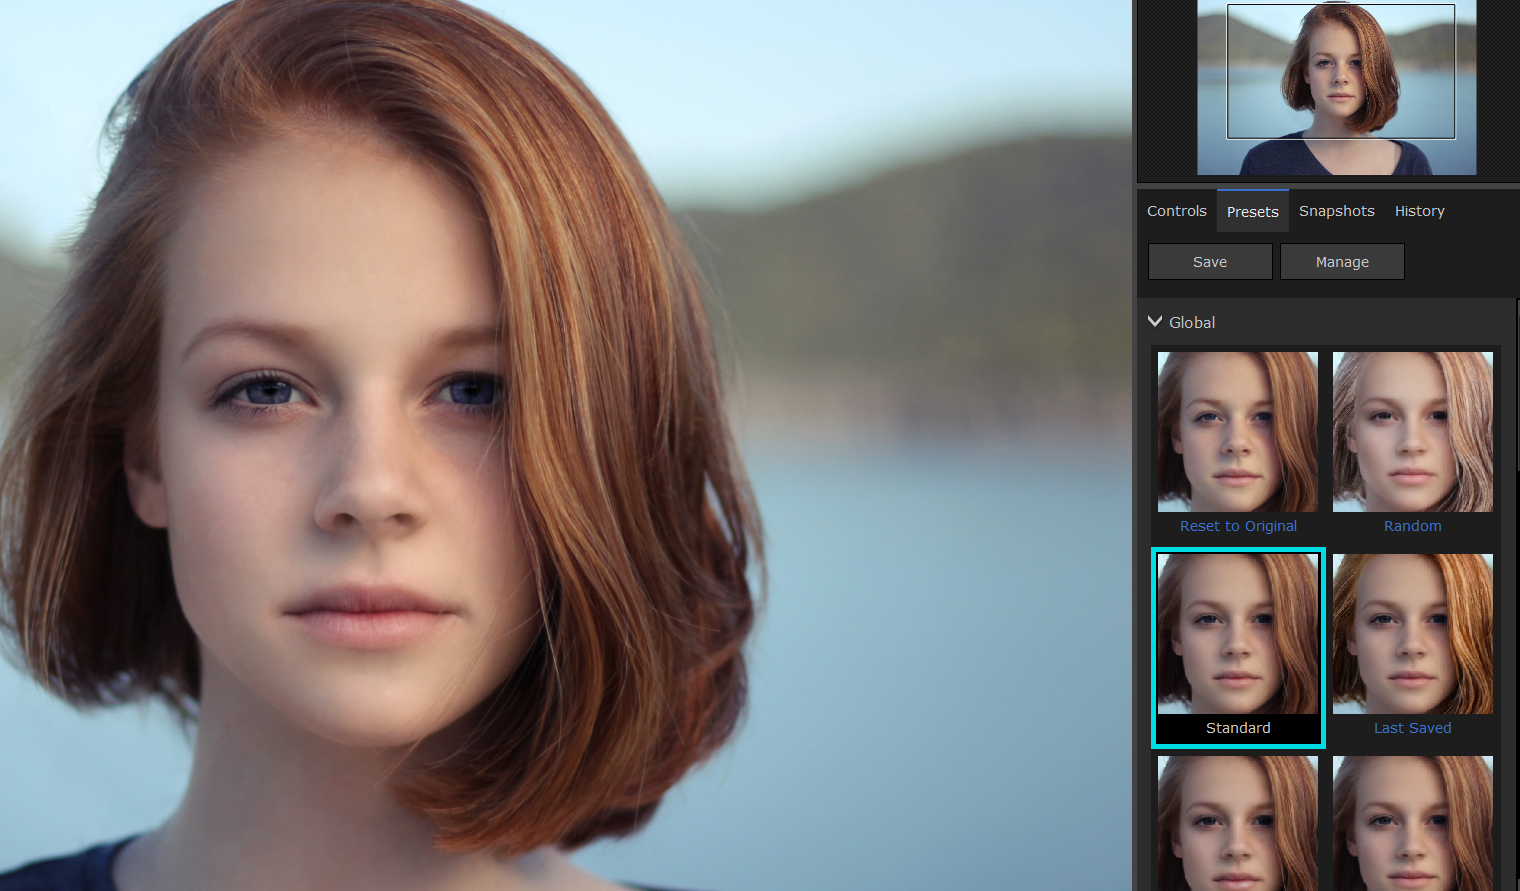The height and width of the screenshot is (891, 1520).
Task: Select the Standard preset thumbnail
Action: click(x=1237, y=633)
